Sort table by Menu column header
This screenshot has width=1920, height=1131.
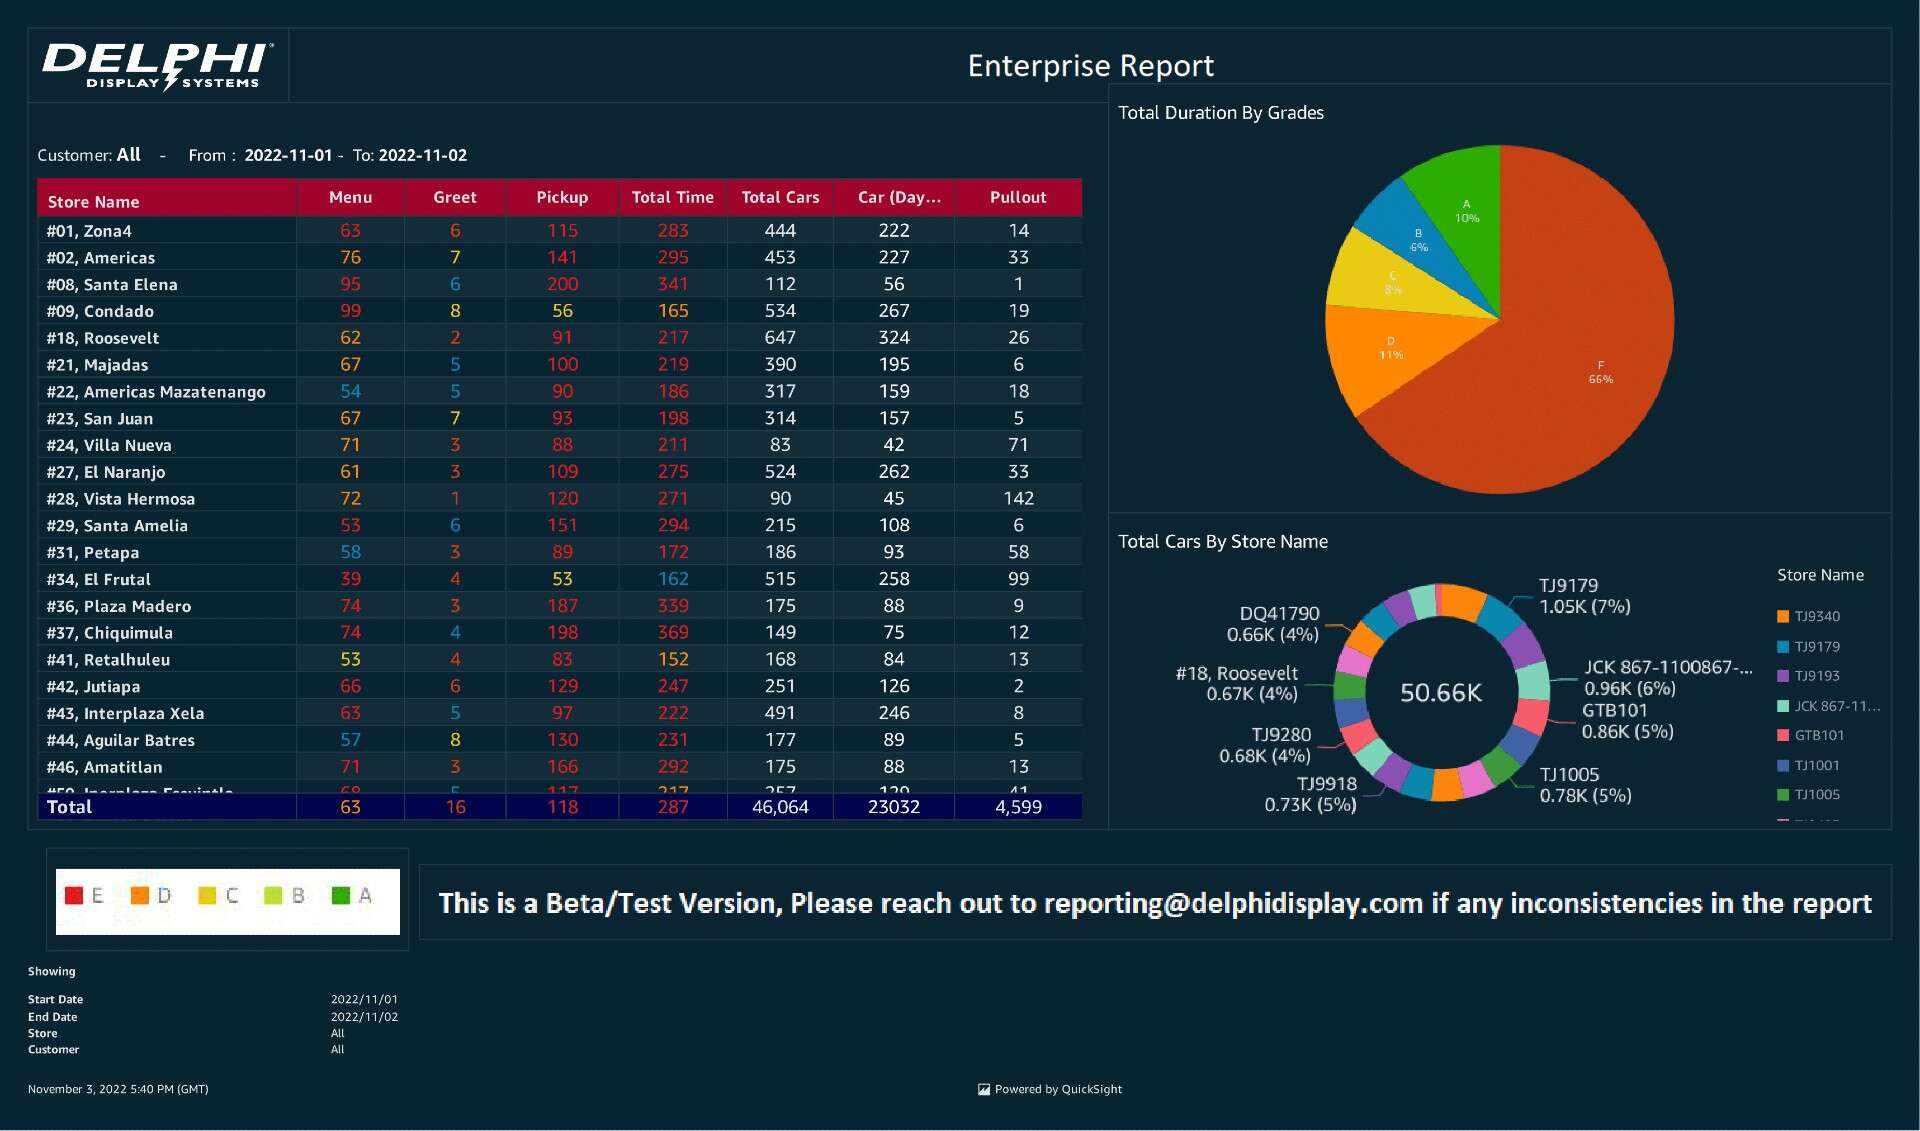point(350,197)
